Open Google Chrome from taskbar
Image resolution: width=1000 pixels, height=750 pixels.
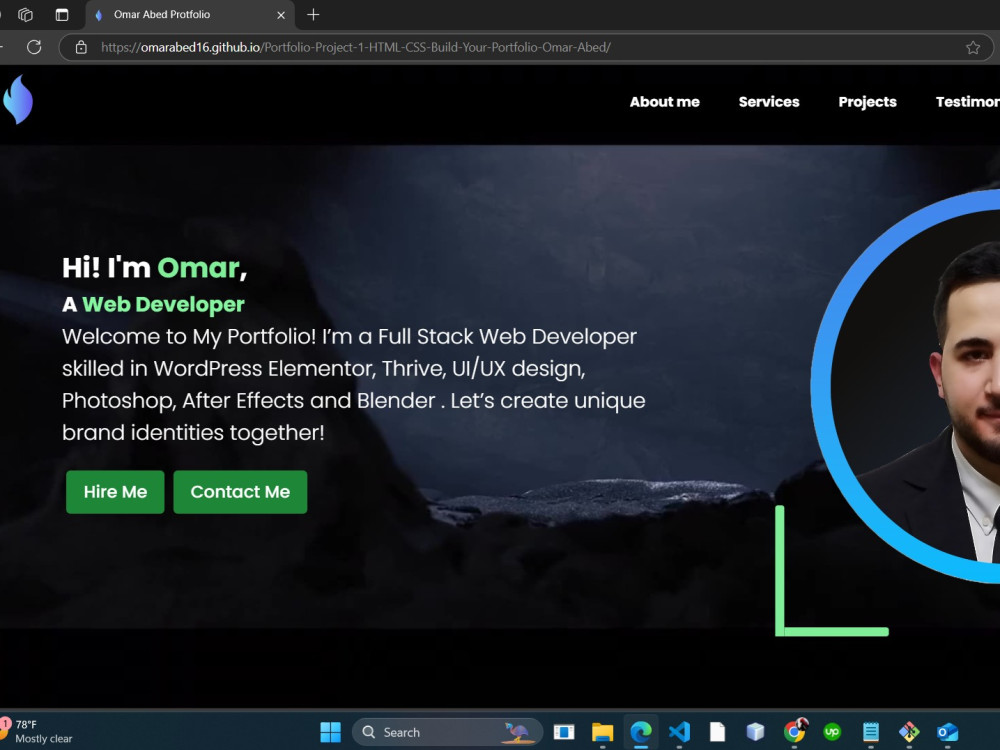(x=795, y=732)
